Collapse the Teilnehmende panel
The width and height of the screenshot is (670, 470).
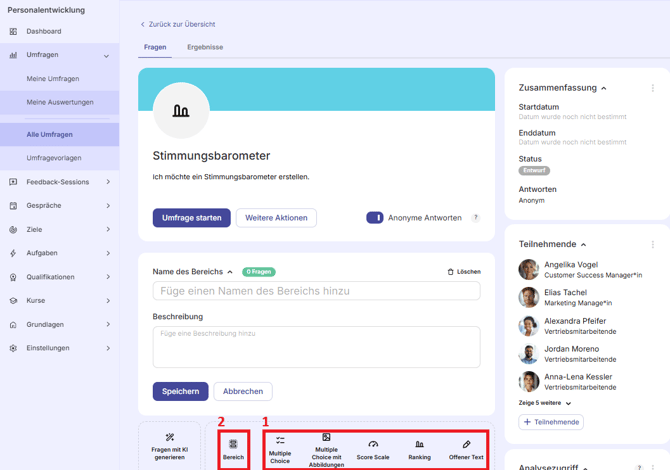[584, 245]
